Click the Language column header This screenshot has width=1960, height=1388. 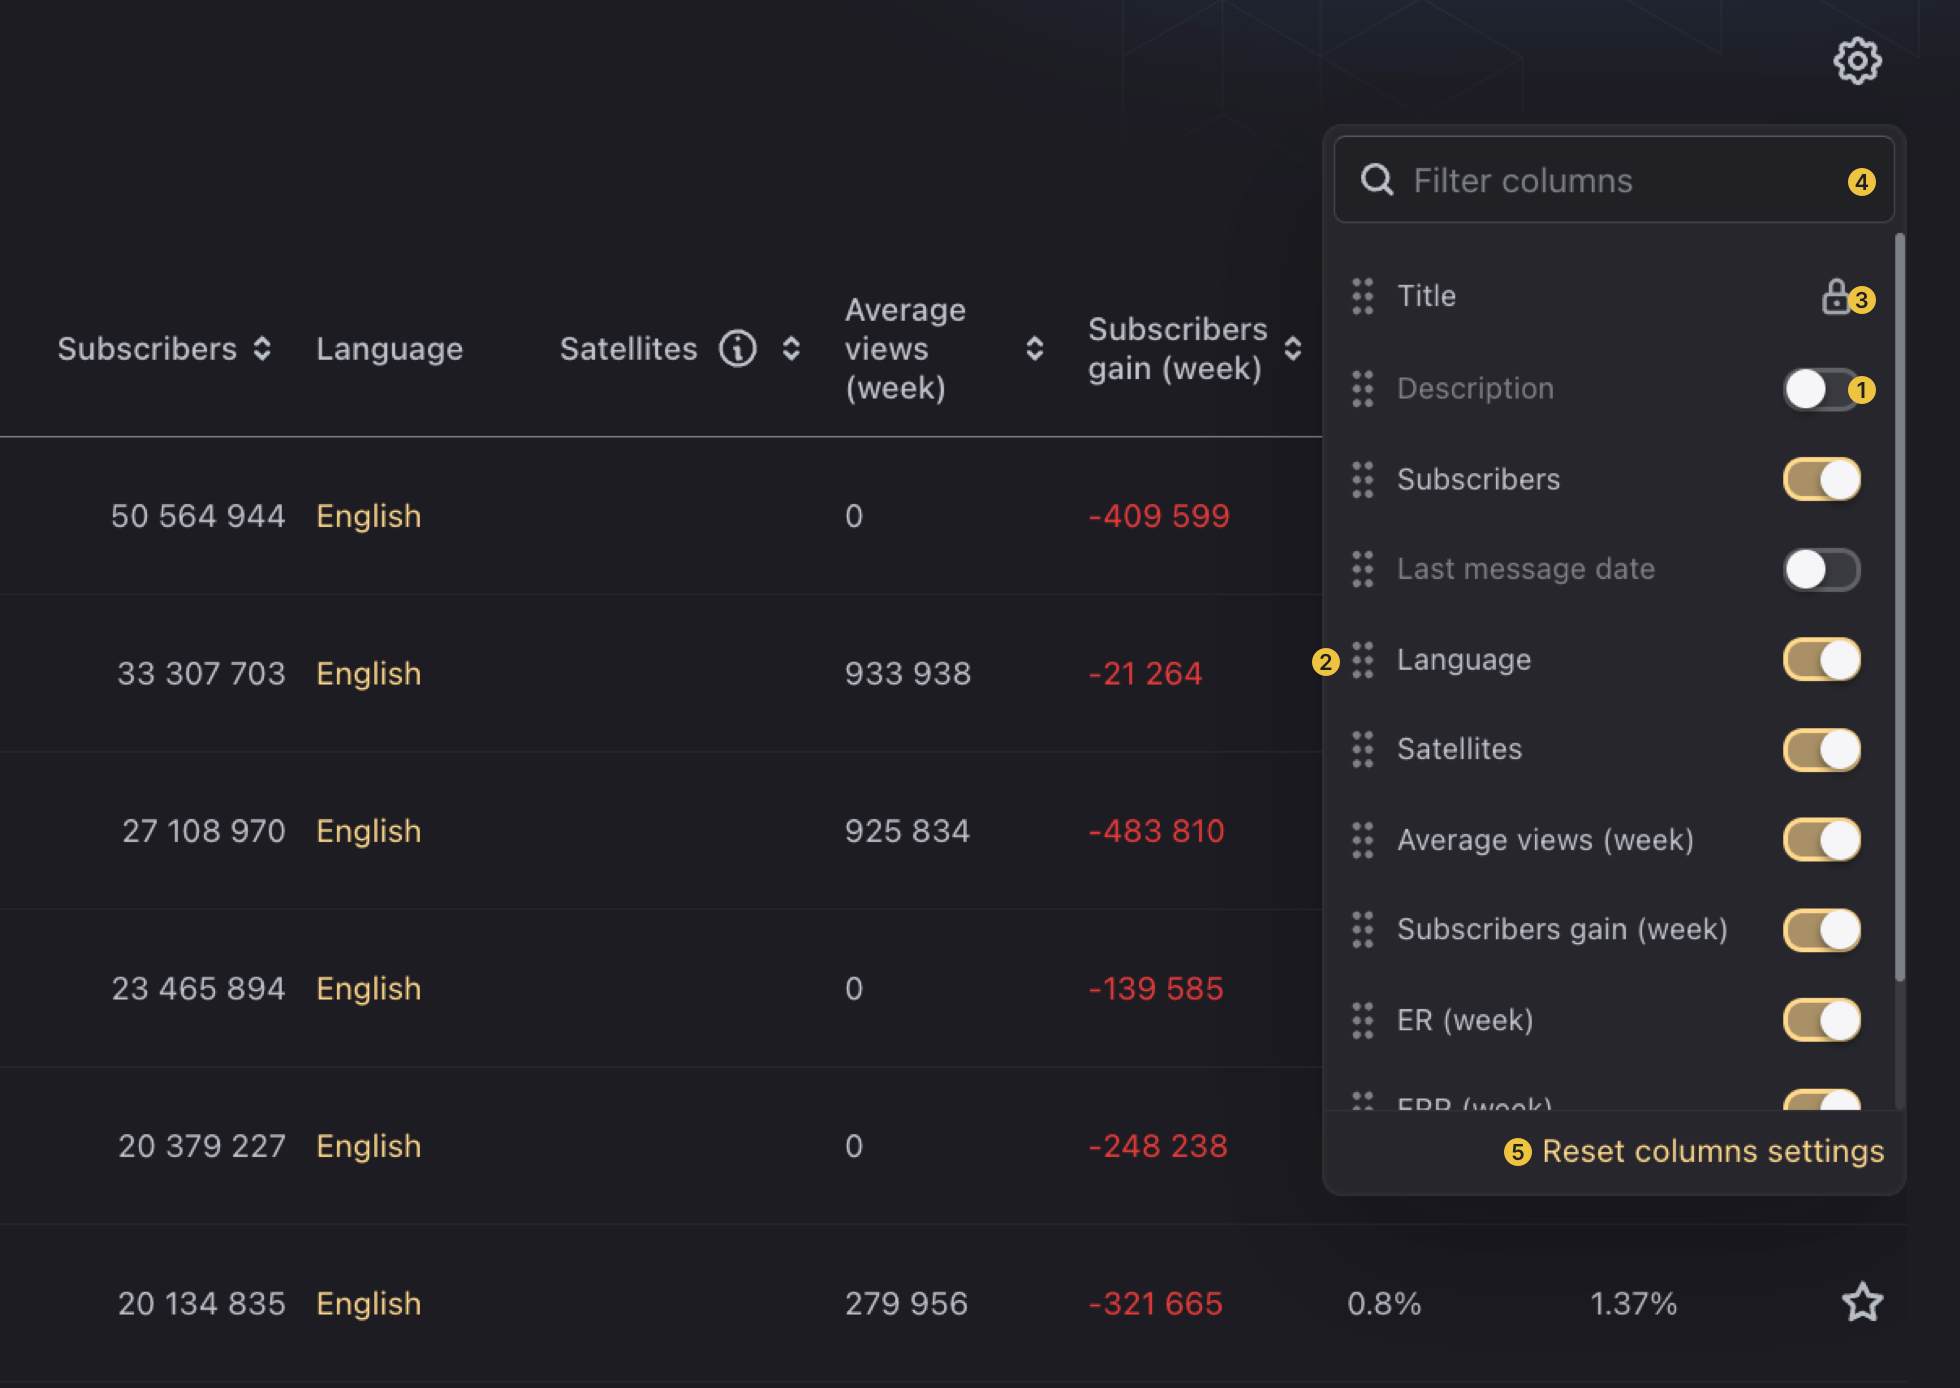[389, 348]
